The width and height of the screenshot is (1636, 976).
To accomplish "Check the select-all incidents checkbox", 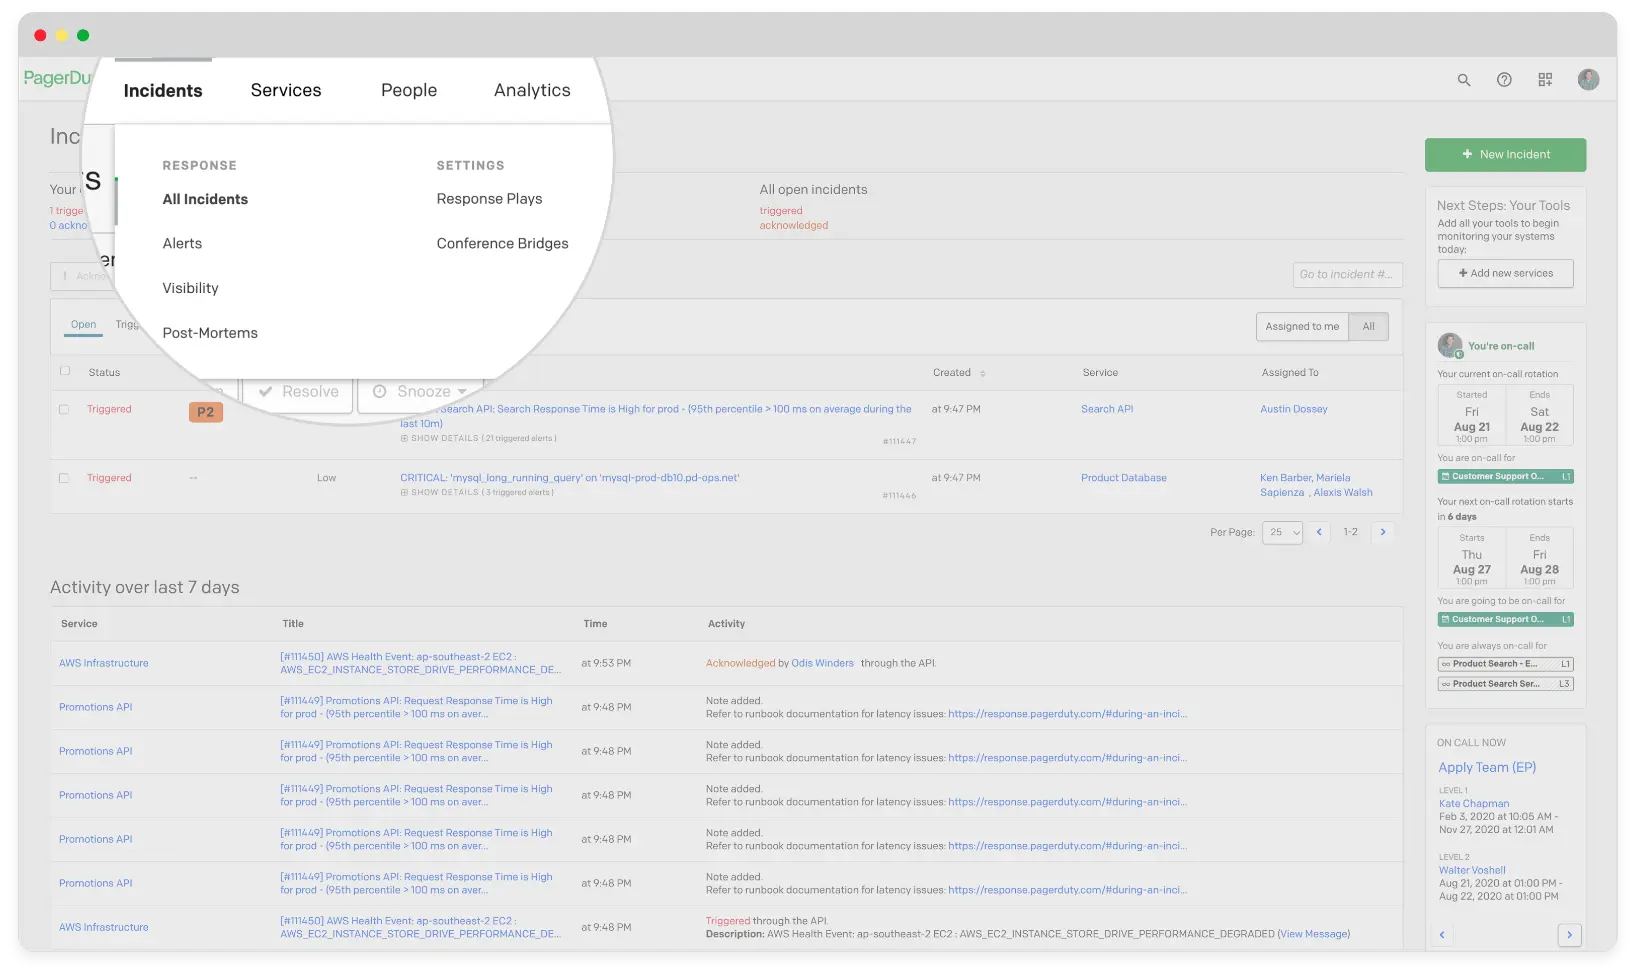I will point(65,371).
